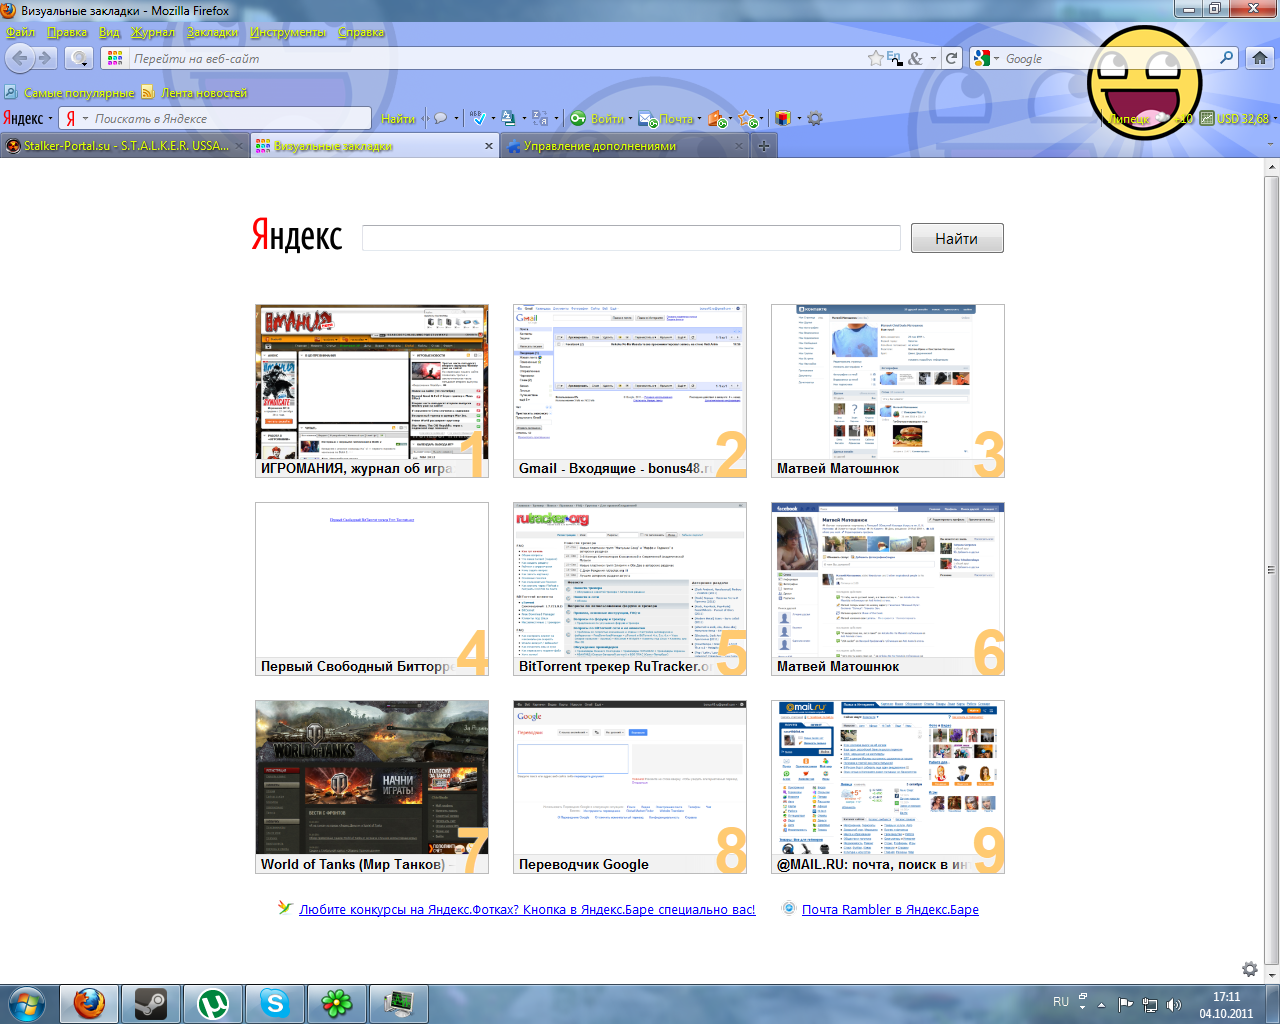The width and height of the screenshot is (1280, 1024).
Task: Open the Файл menu
Action: (x=20, y=32)
